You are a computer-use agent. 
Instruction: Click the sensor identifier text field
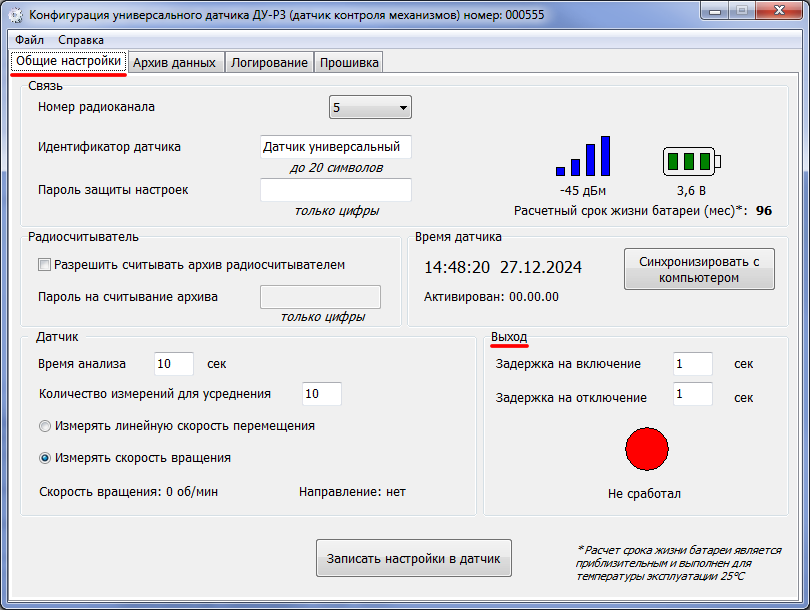coord(336,147)
